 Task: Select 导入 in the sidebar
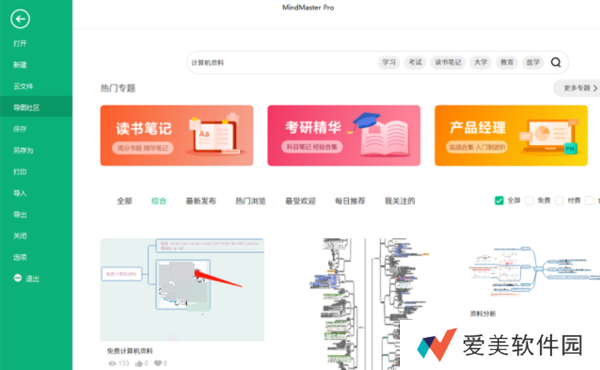(x=20, y=193)
